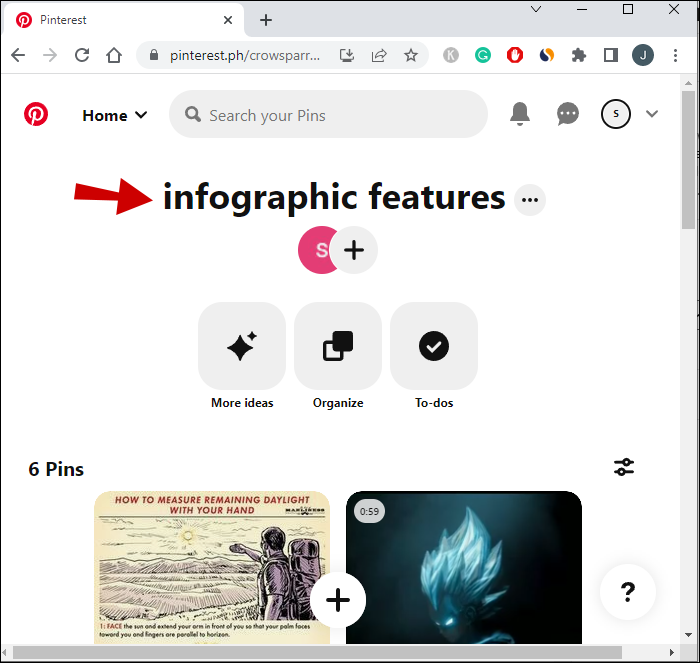The image size is (700, 663).
Task: Click horizontal scrollbar right arrow
Action: (x=672, y=652)
